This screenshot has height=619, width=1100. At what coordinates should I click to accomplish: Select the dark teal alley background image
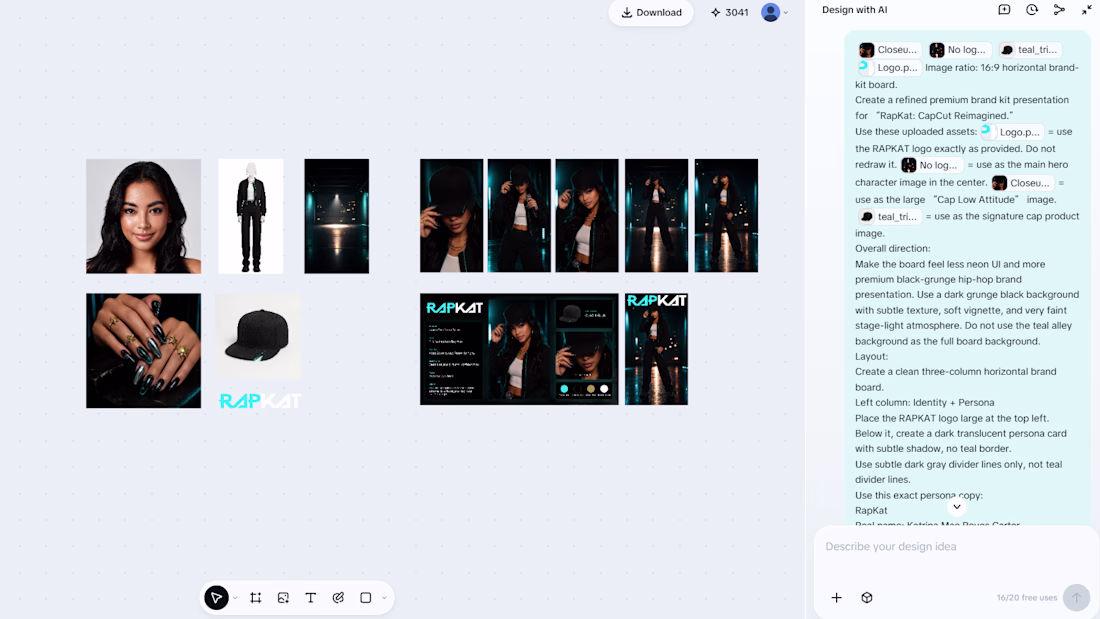tap(337, 216)
